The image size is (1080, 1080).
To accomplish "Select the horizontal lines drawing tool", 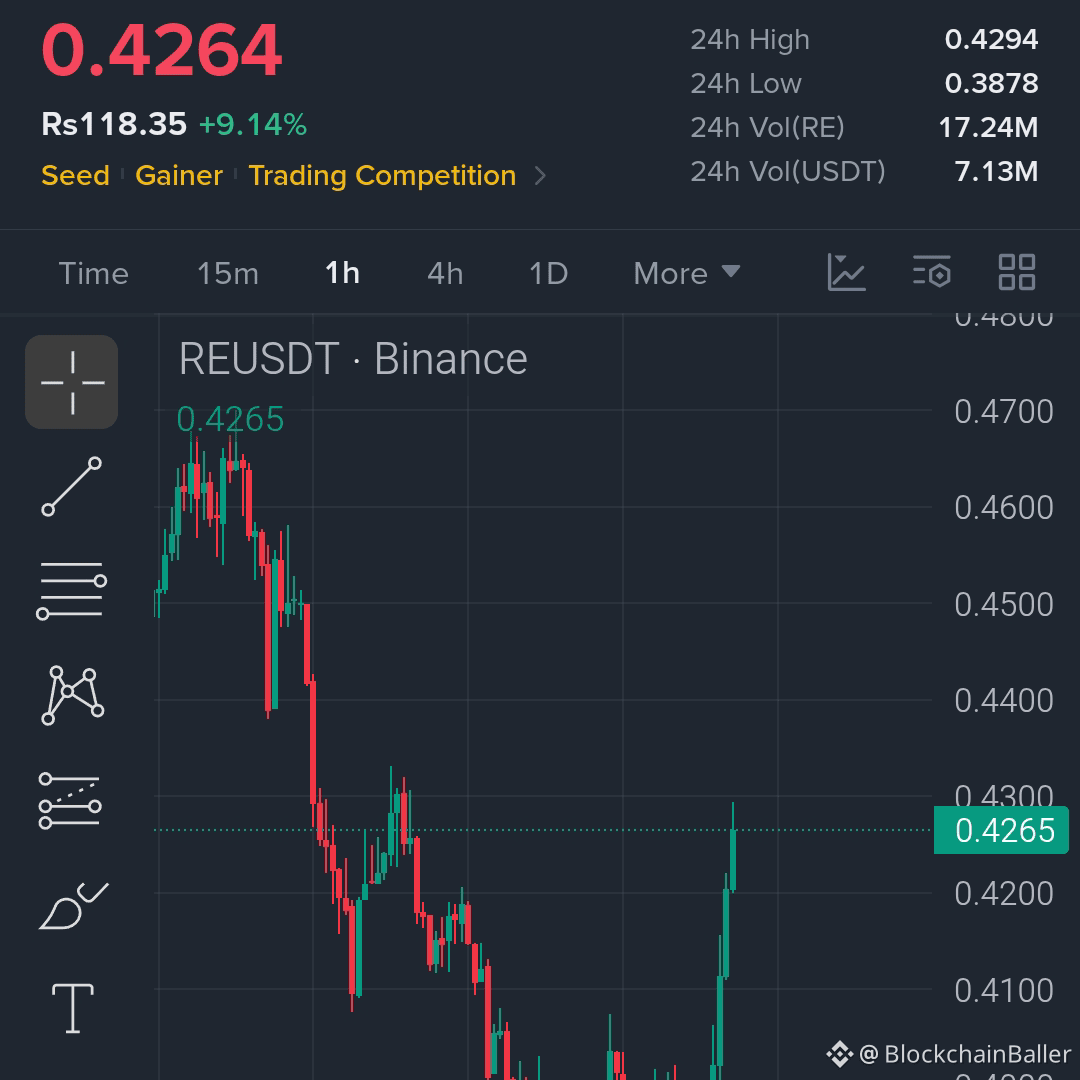I will [72, 590].
